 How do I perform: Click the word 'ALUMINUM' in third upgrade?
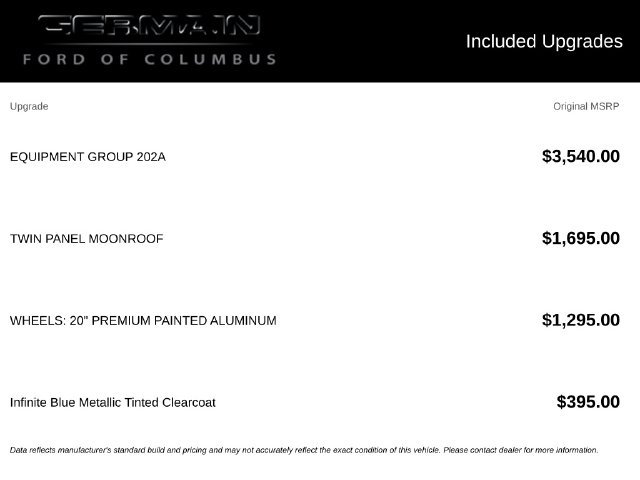[243, 321]
